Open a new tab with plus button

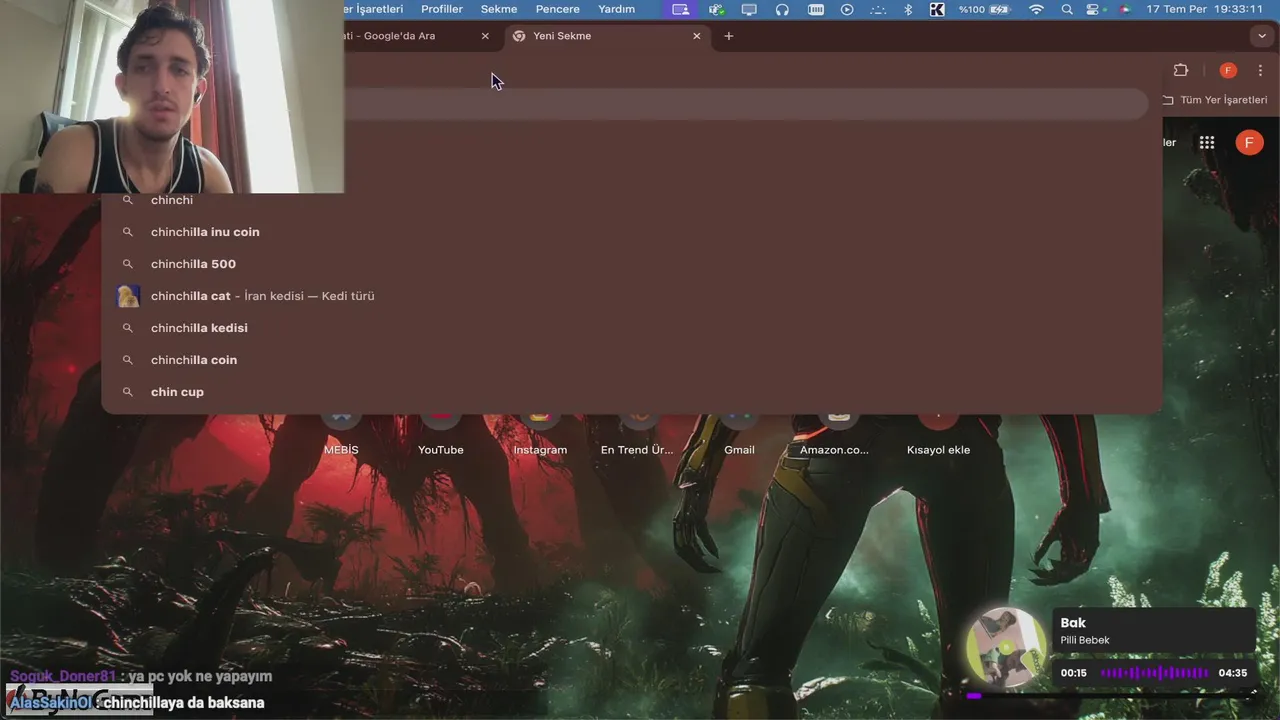coord(729,36)
